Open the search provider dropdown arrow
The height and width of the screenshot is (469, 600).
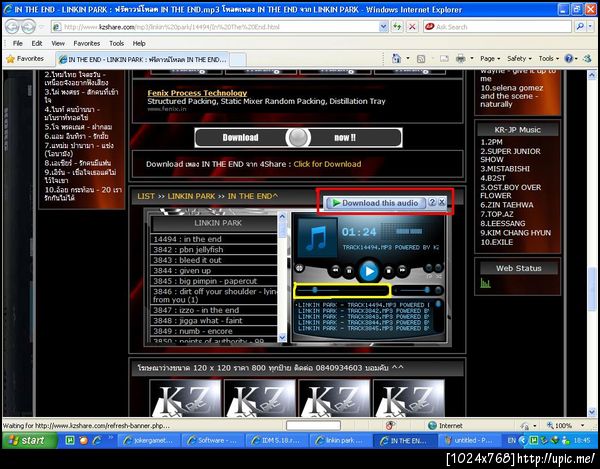pos(590,26)
